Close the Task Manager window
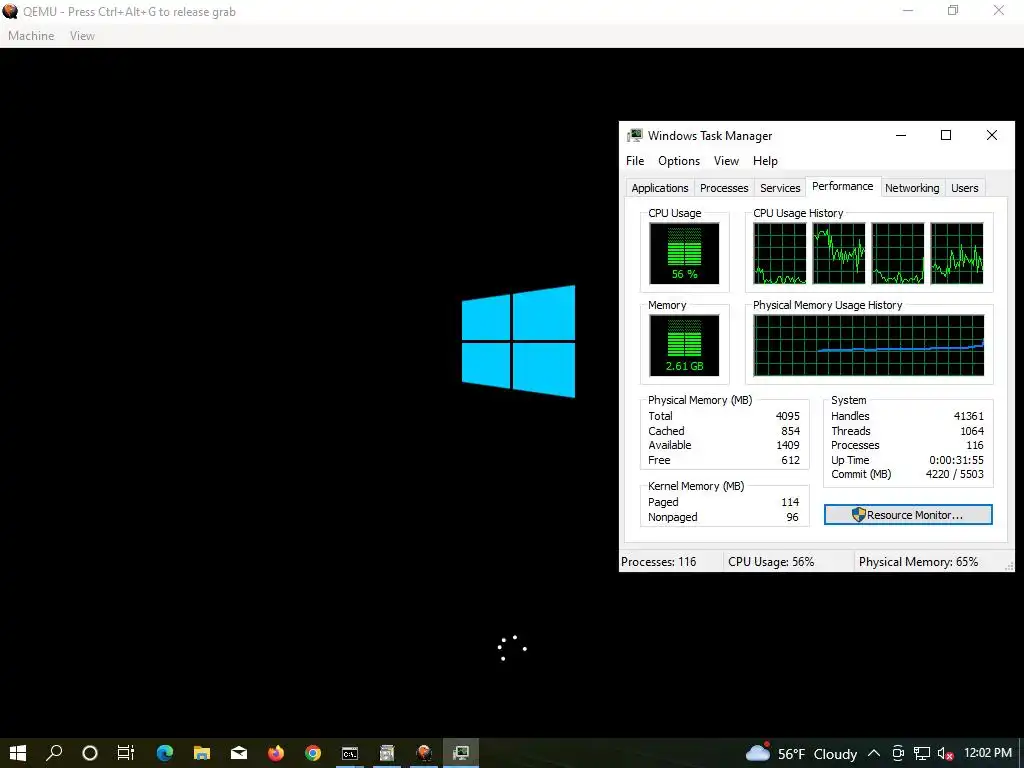Viewport: 1024px width, 768px height. tap(991, 135)
